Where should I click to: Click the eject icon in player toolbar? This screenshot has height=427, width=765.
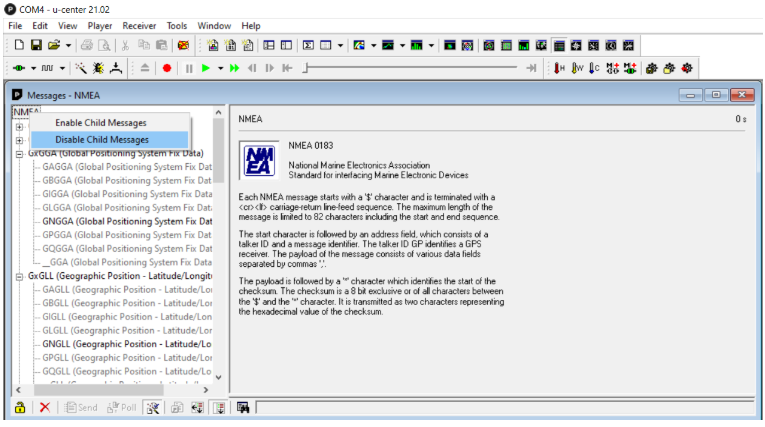coord(145,68)
